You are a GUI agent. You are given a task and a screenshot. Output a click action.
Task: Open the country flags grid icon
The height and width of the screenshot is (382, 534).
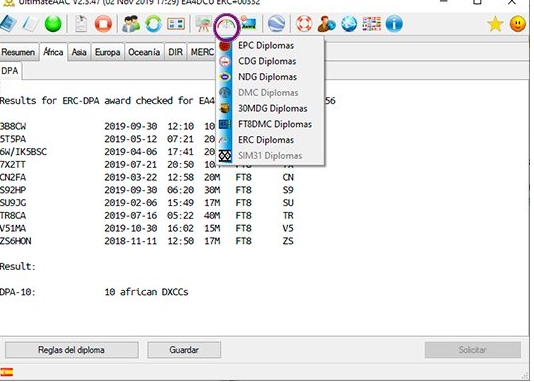tap(372, 24)
